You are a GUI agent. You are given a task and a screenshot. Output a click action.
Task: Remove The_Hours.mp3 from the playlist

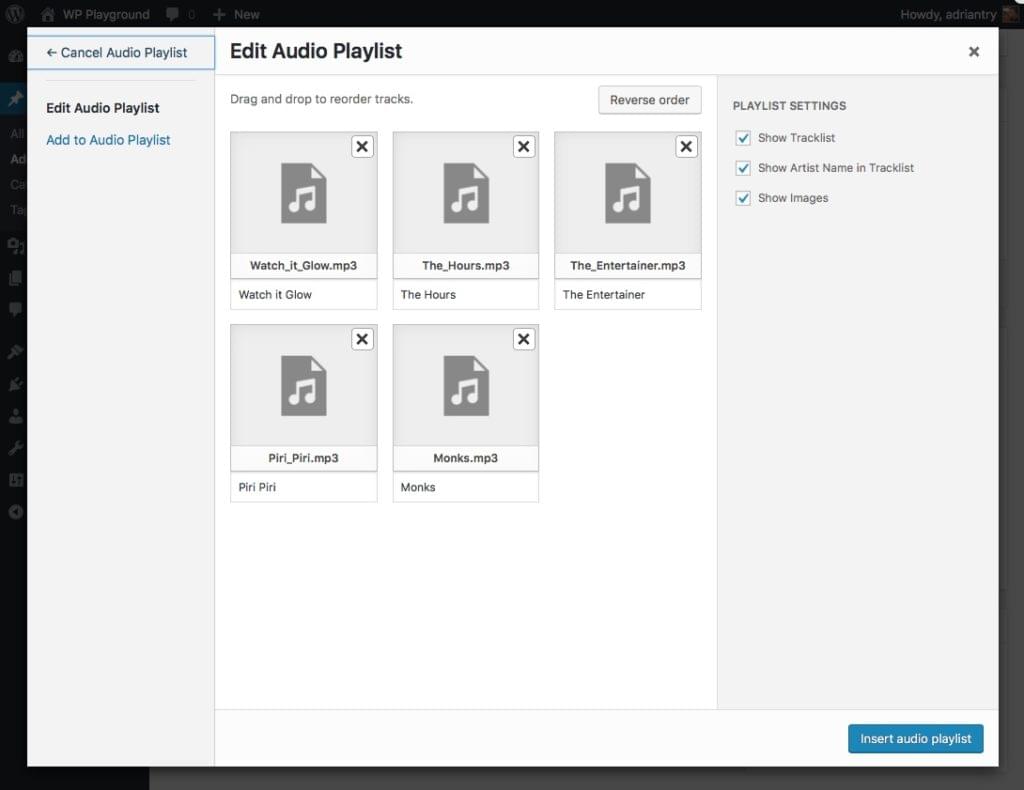point(524,146)
